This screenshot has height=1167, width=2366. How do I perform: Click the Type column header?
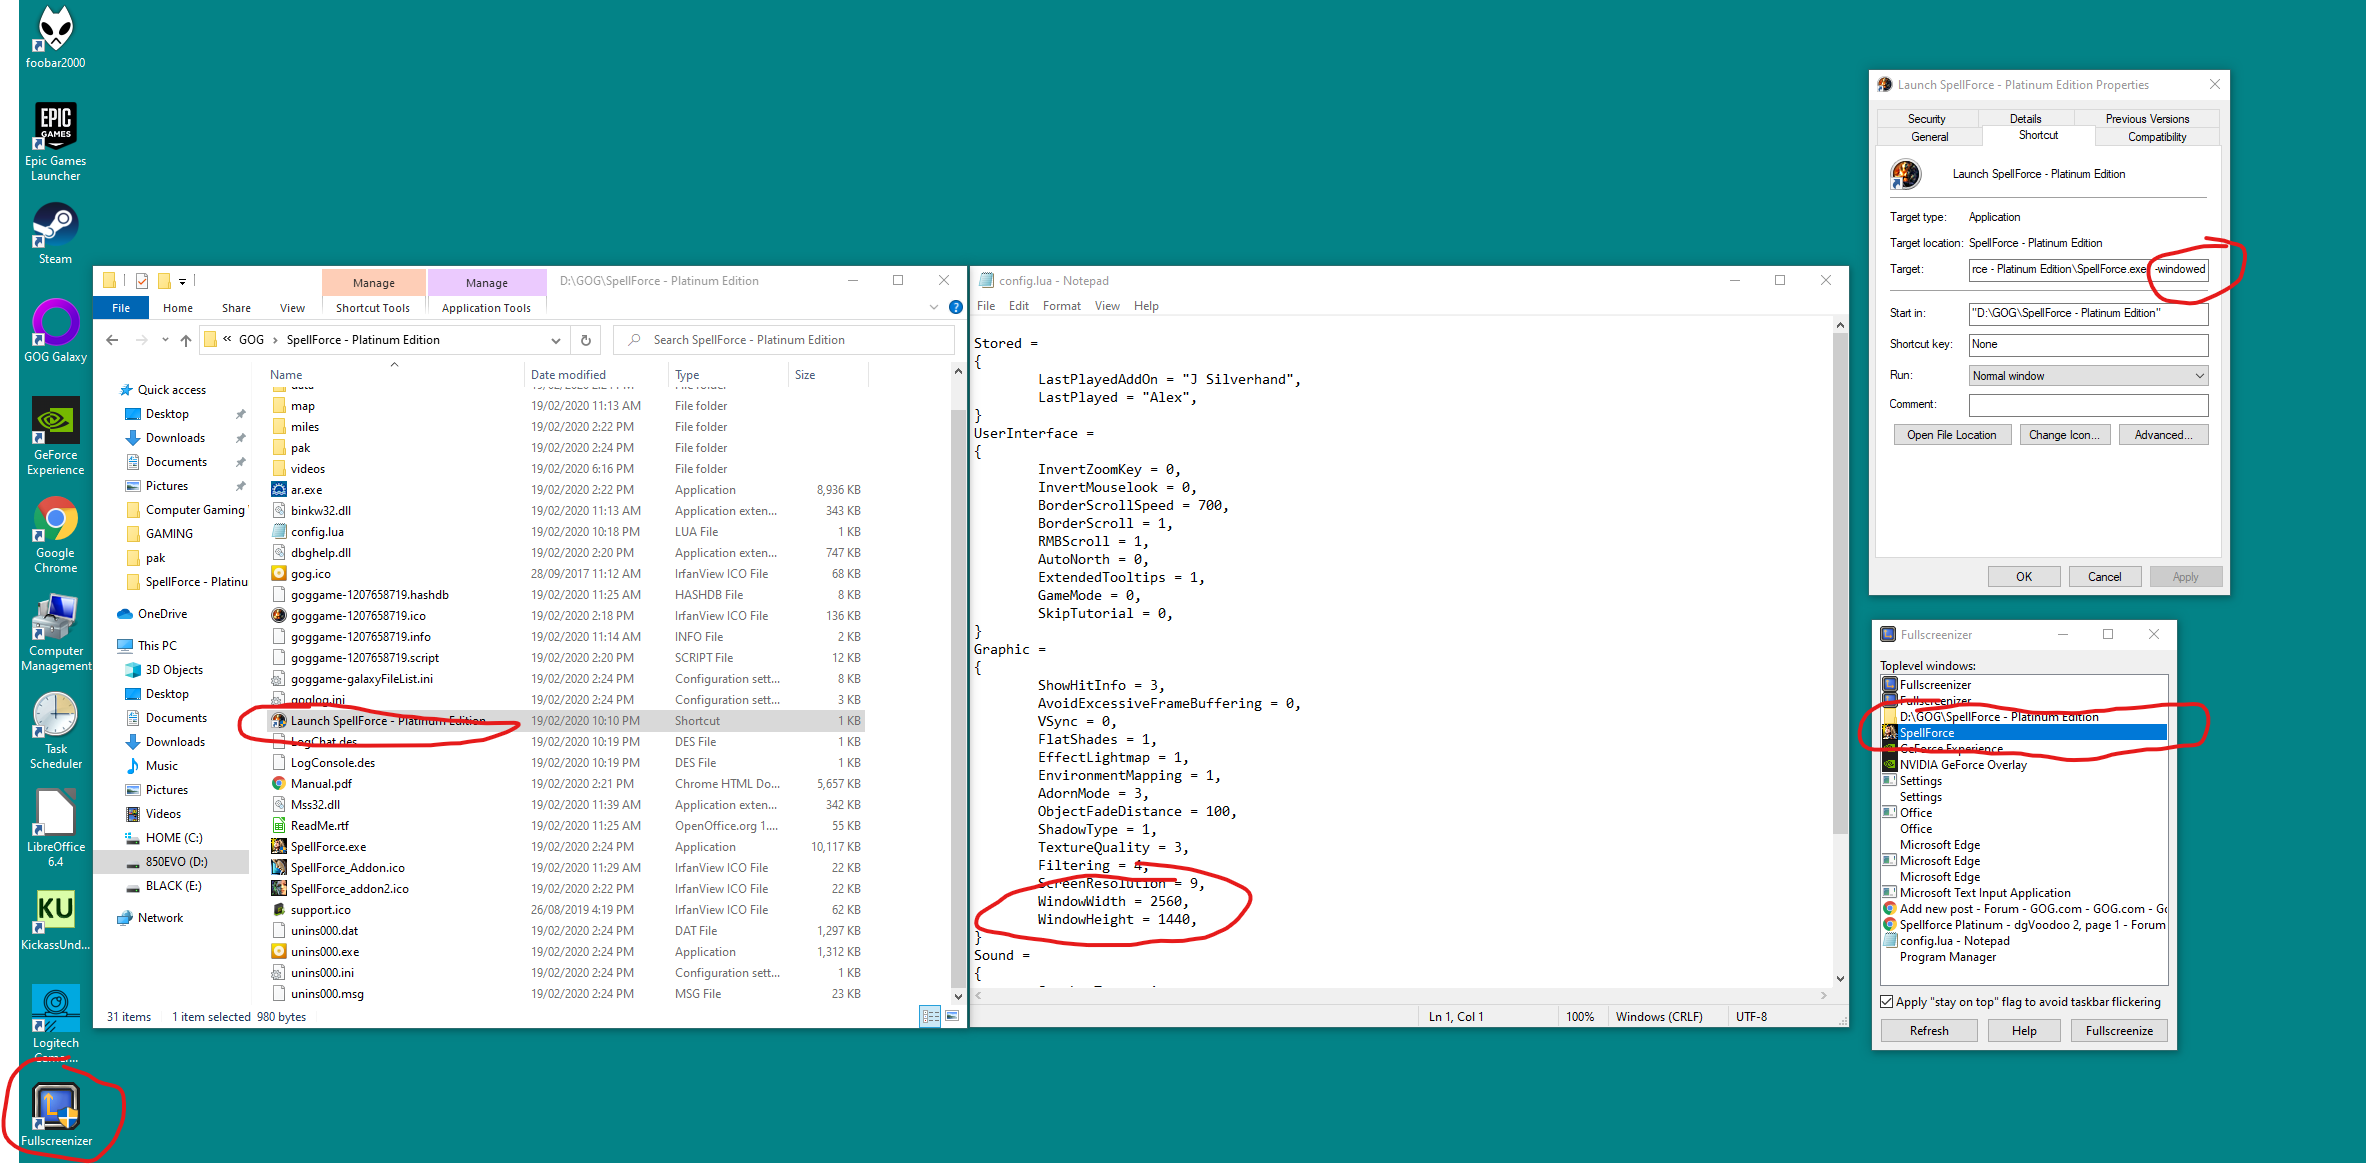click(687, 375)
